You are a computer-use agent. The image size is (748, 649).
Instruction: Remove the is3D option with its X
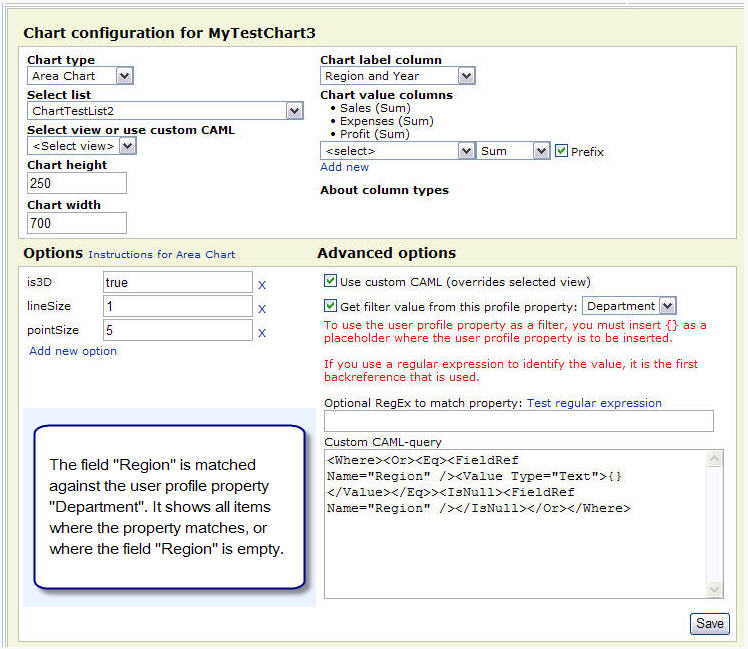click(262, 285)
